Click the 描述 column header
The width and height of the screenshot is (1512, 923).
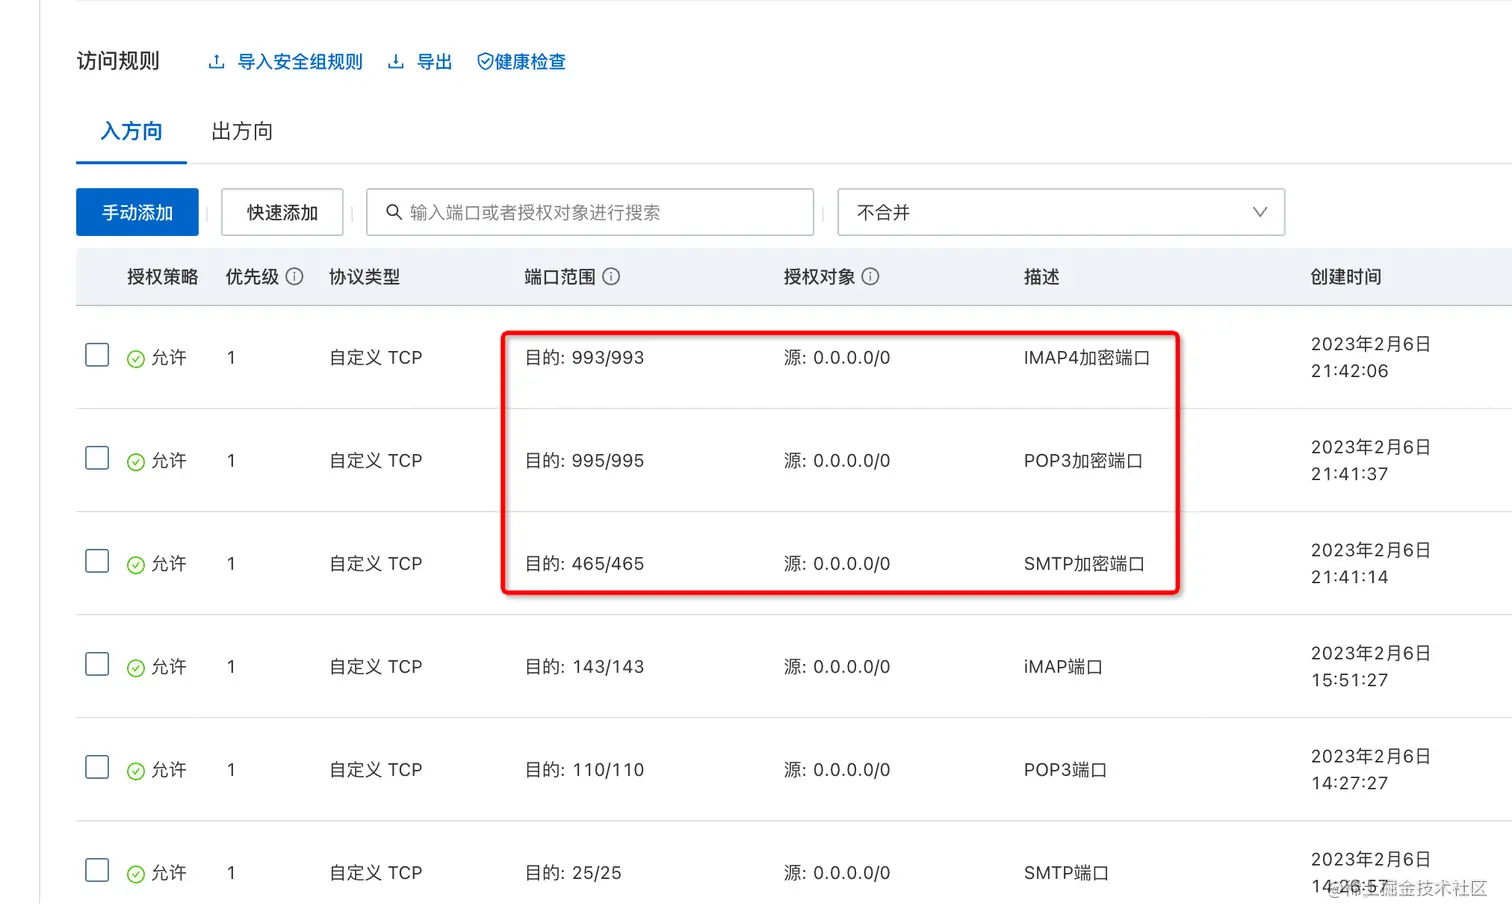[x=1041, y=277]
